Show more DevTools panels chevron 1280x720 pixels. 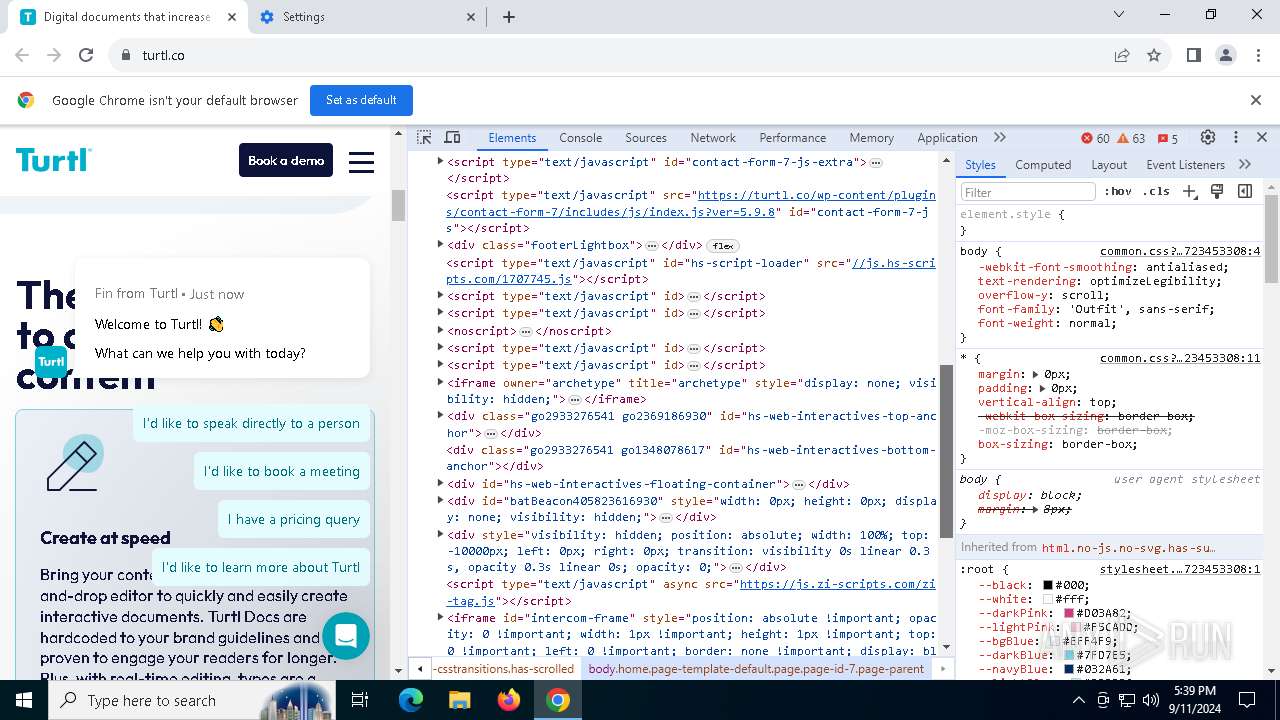(1000, 138)
